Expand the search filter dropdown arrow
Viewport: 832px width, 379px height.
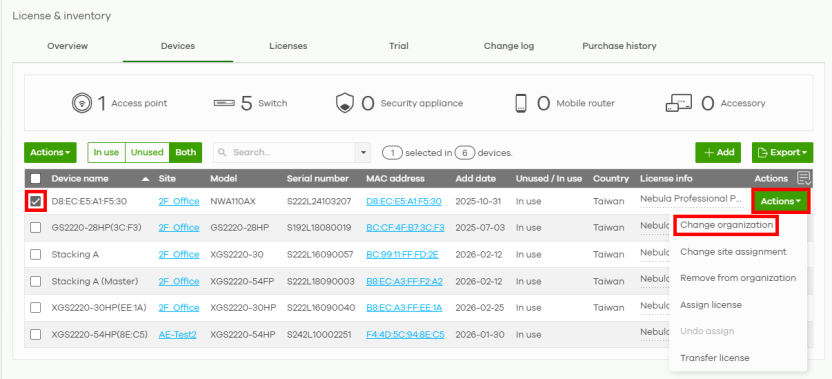(x=363, y=152)
